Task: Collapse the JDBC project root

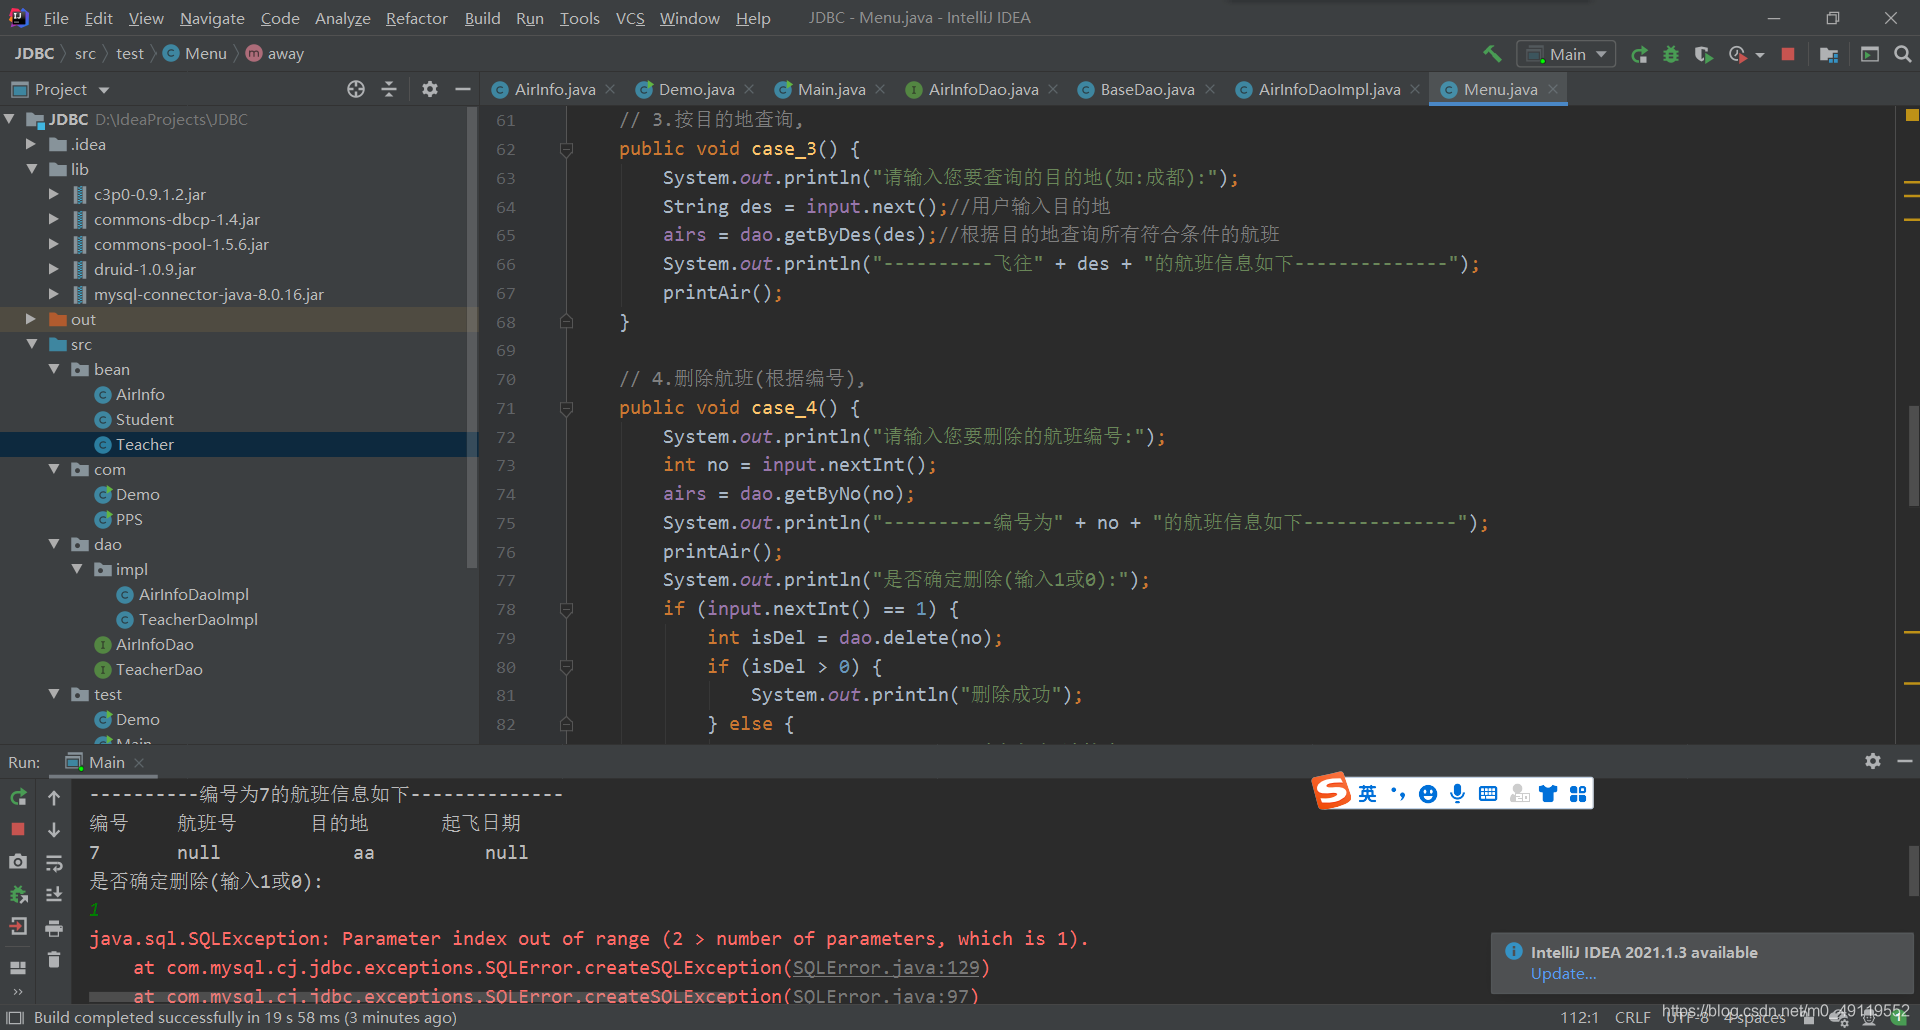Action: [10, 119]
